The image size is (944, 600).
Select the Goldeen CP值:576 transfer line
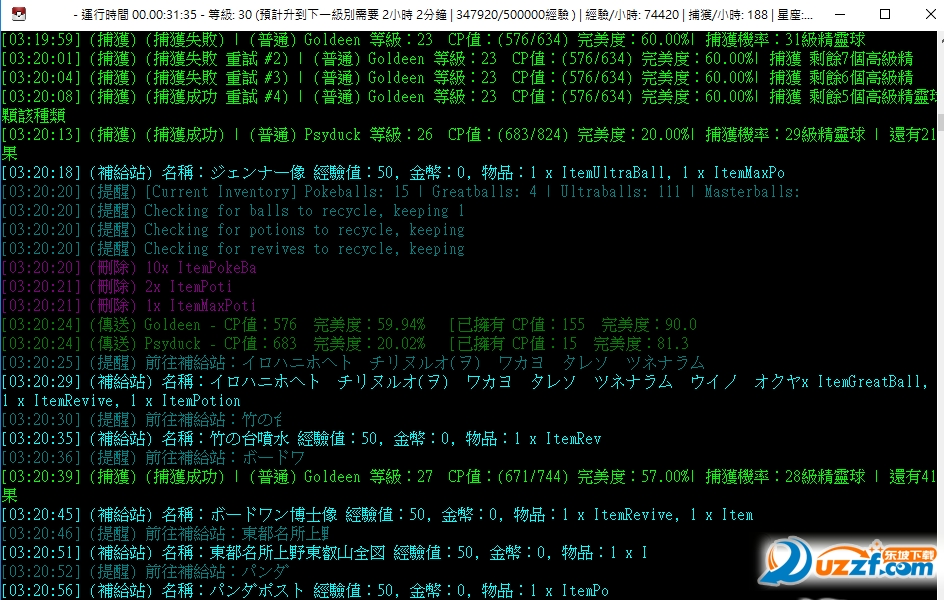[x=349, y=325]
